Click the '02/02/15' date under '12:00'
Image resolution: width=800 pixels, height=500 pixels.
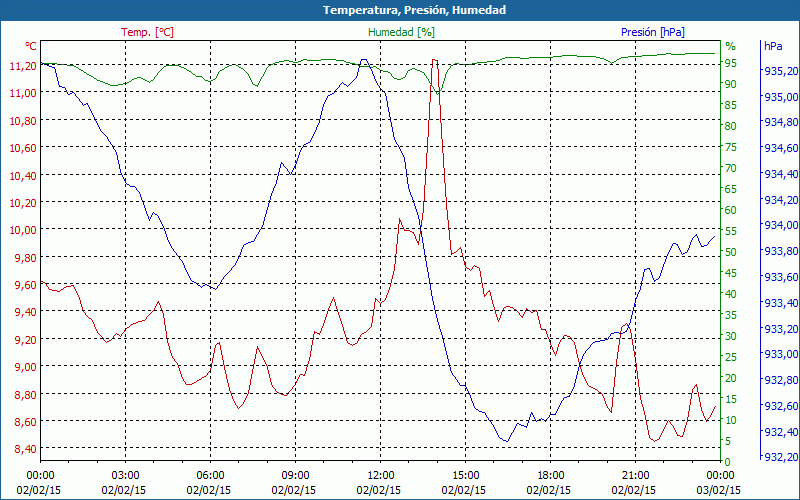pyautogui.click(x=379, y=490)
